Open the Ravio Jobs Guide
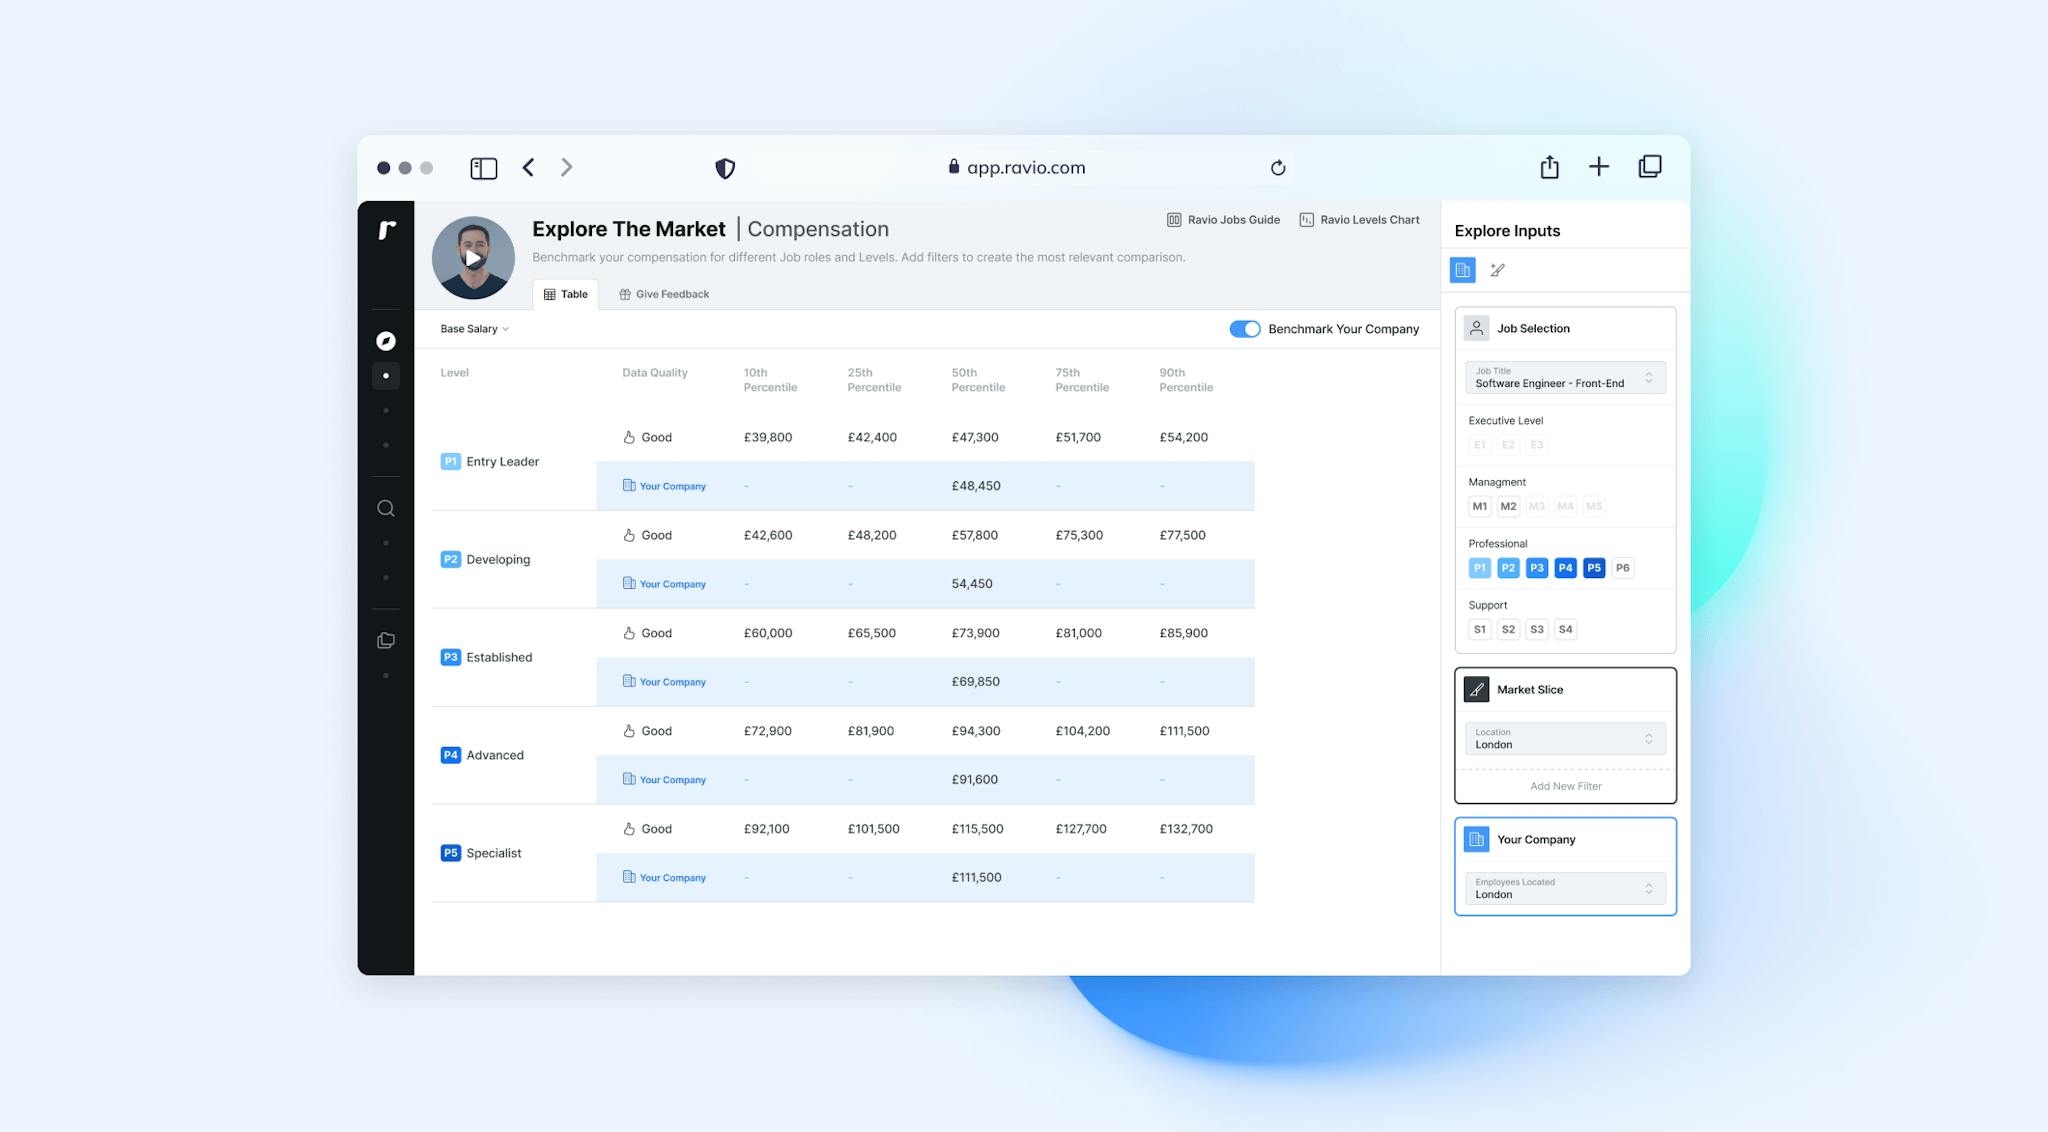Screen dimensions: 2048x1132 pyautogui.click(x=1222, y=219)
